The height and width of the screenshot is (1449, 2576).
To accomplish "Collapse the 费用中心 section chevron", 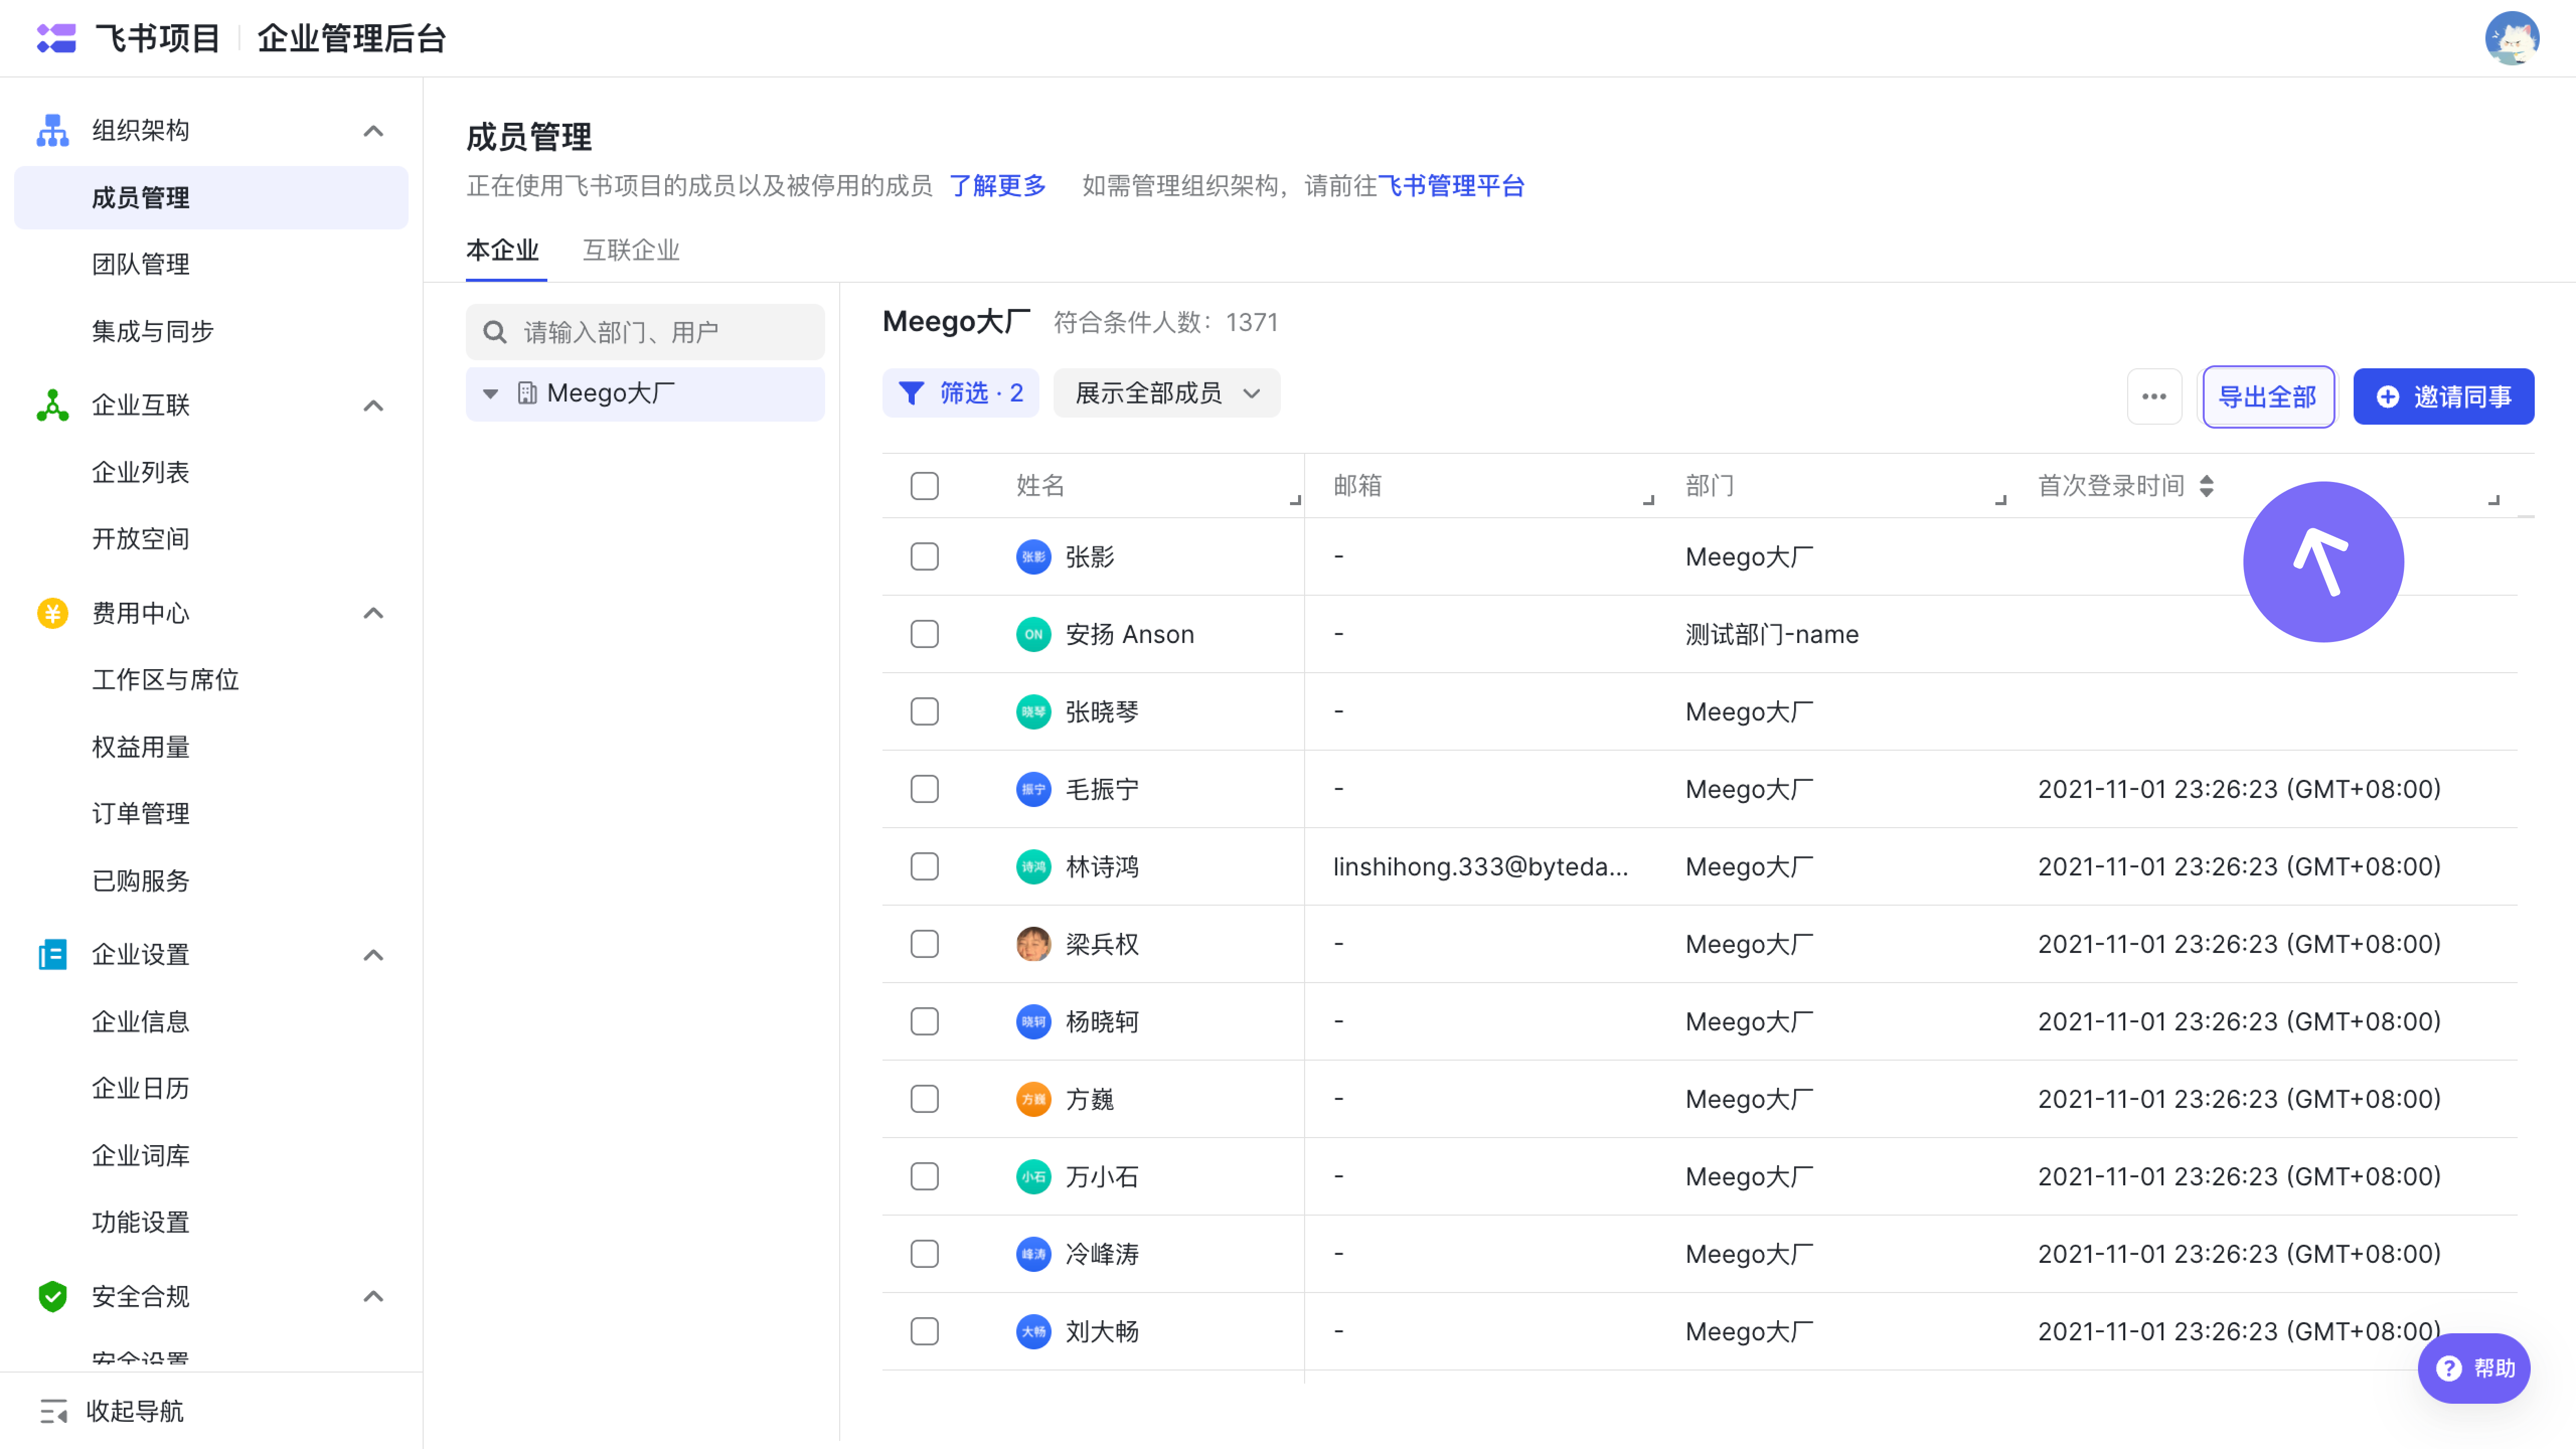I will [373, 613].
